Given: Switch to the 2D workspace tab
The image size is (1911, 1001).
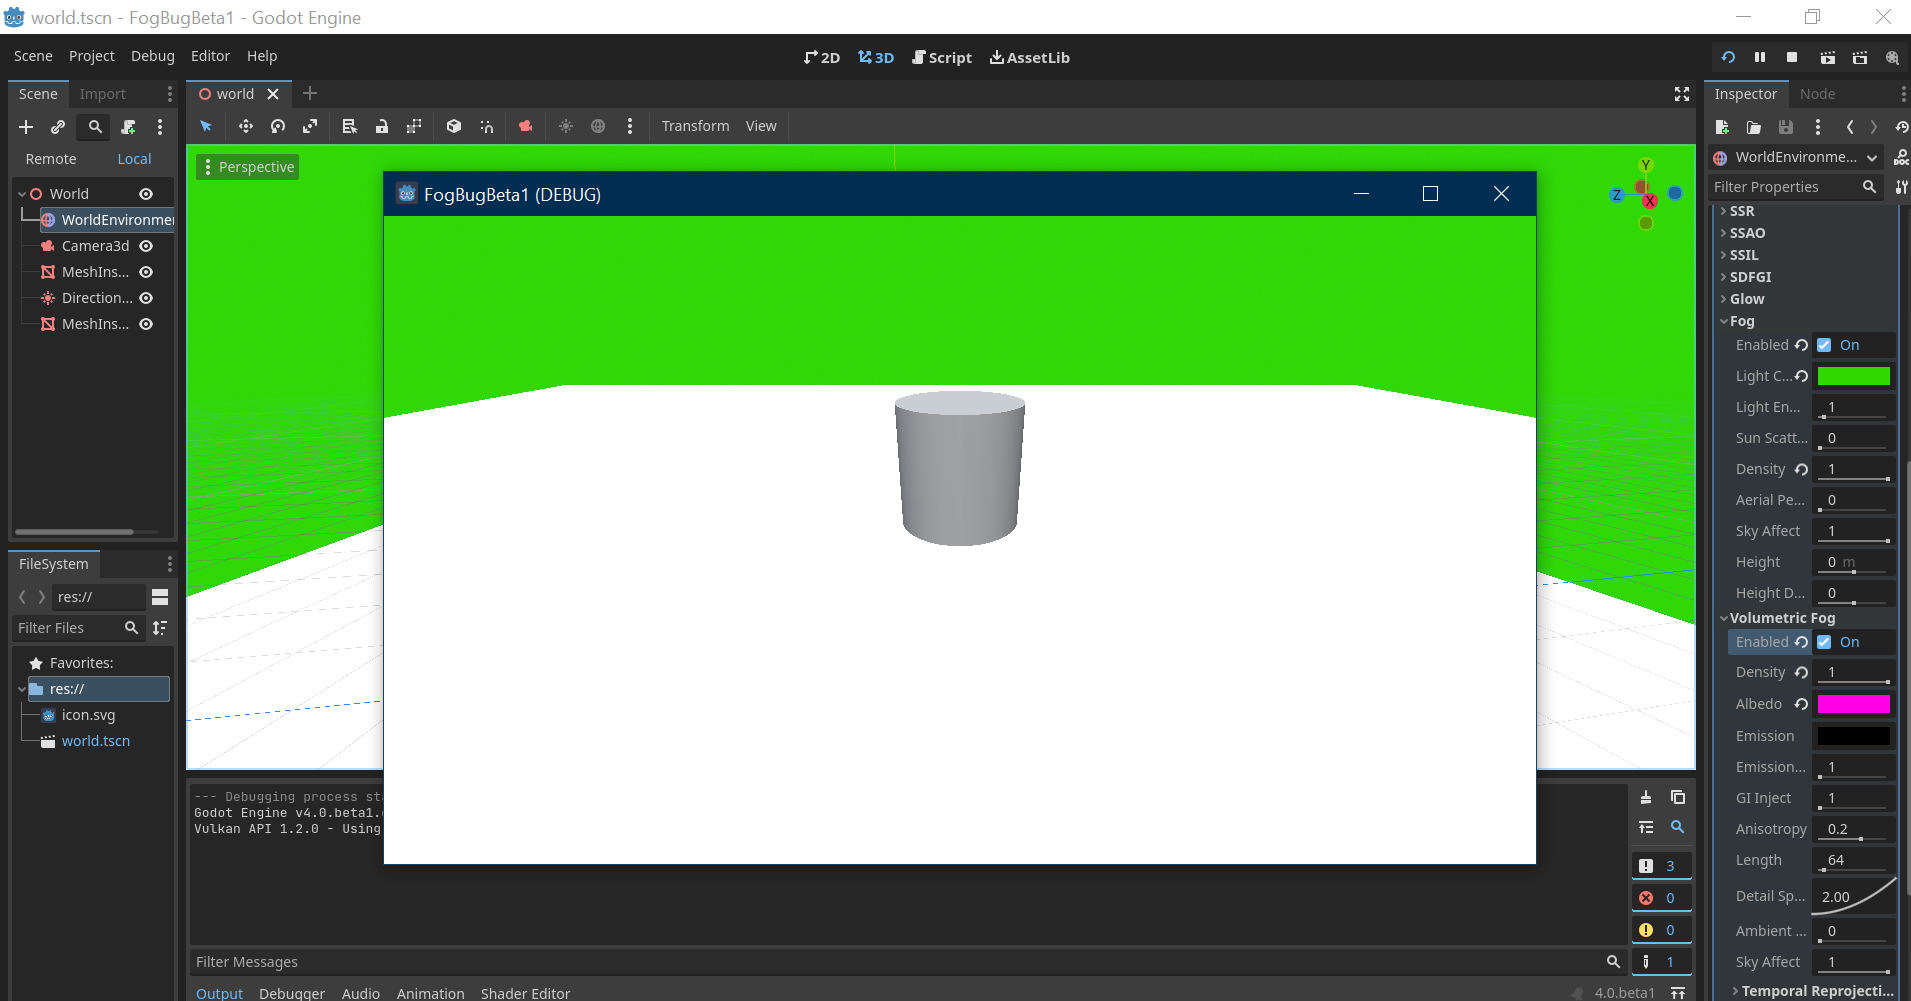Looking at the screenshot, I should coord(820,57).
